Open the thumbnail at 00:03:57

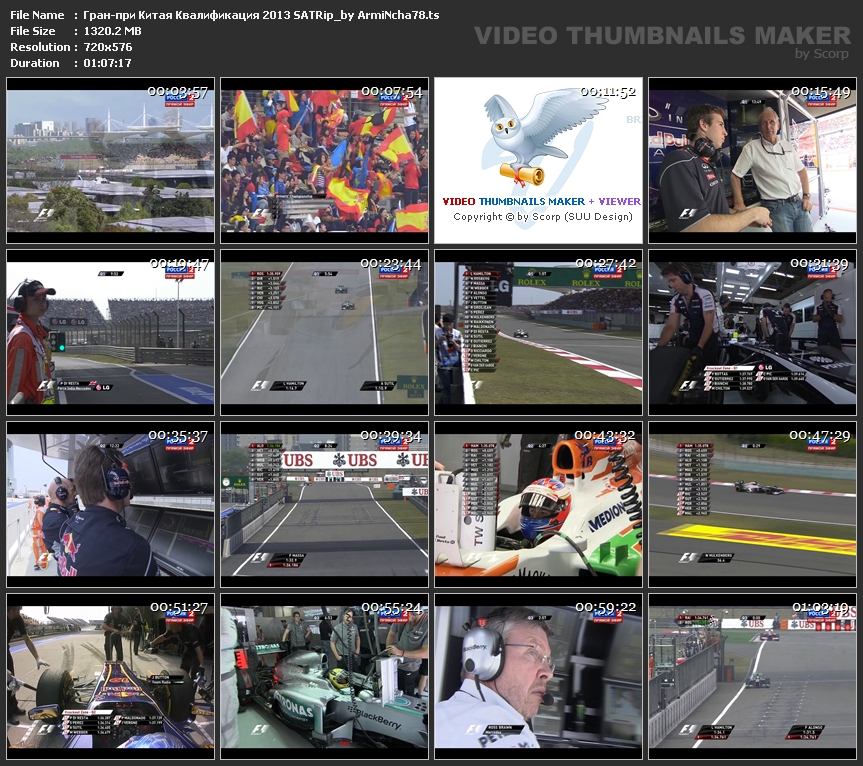(x=110, y=160)
